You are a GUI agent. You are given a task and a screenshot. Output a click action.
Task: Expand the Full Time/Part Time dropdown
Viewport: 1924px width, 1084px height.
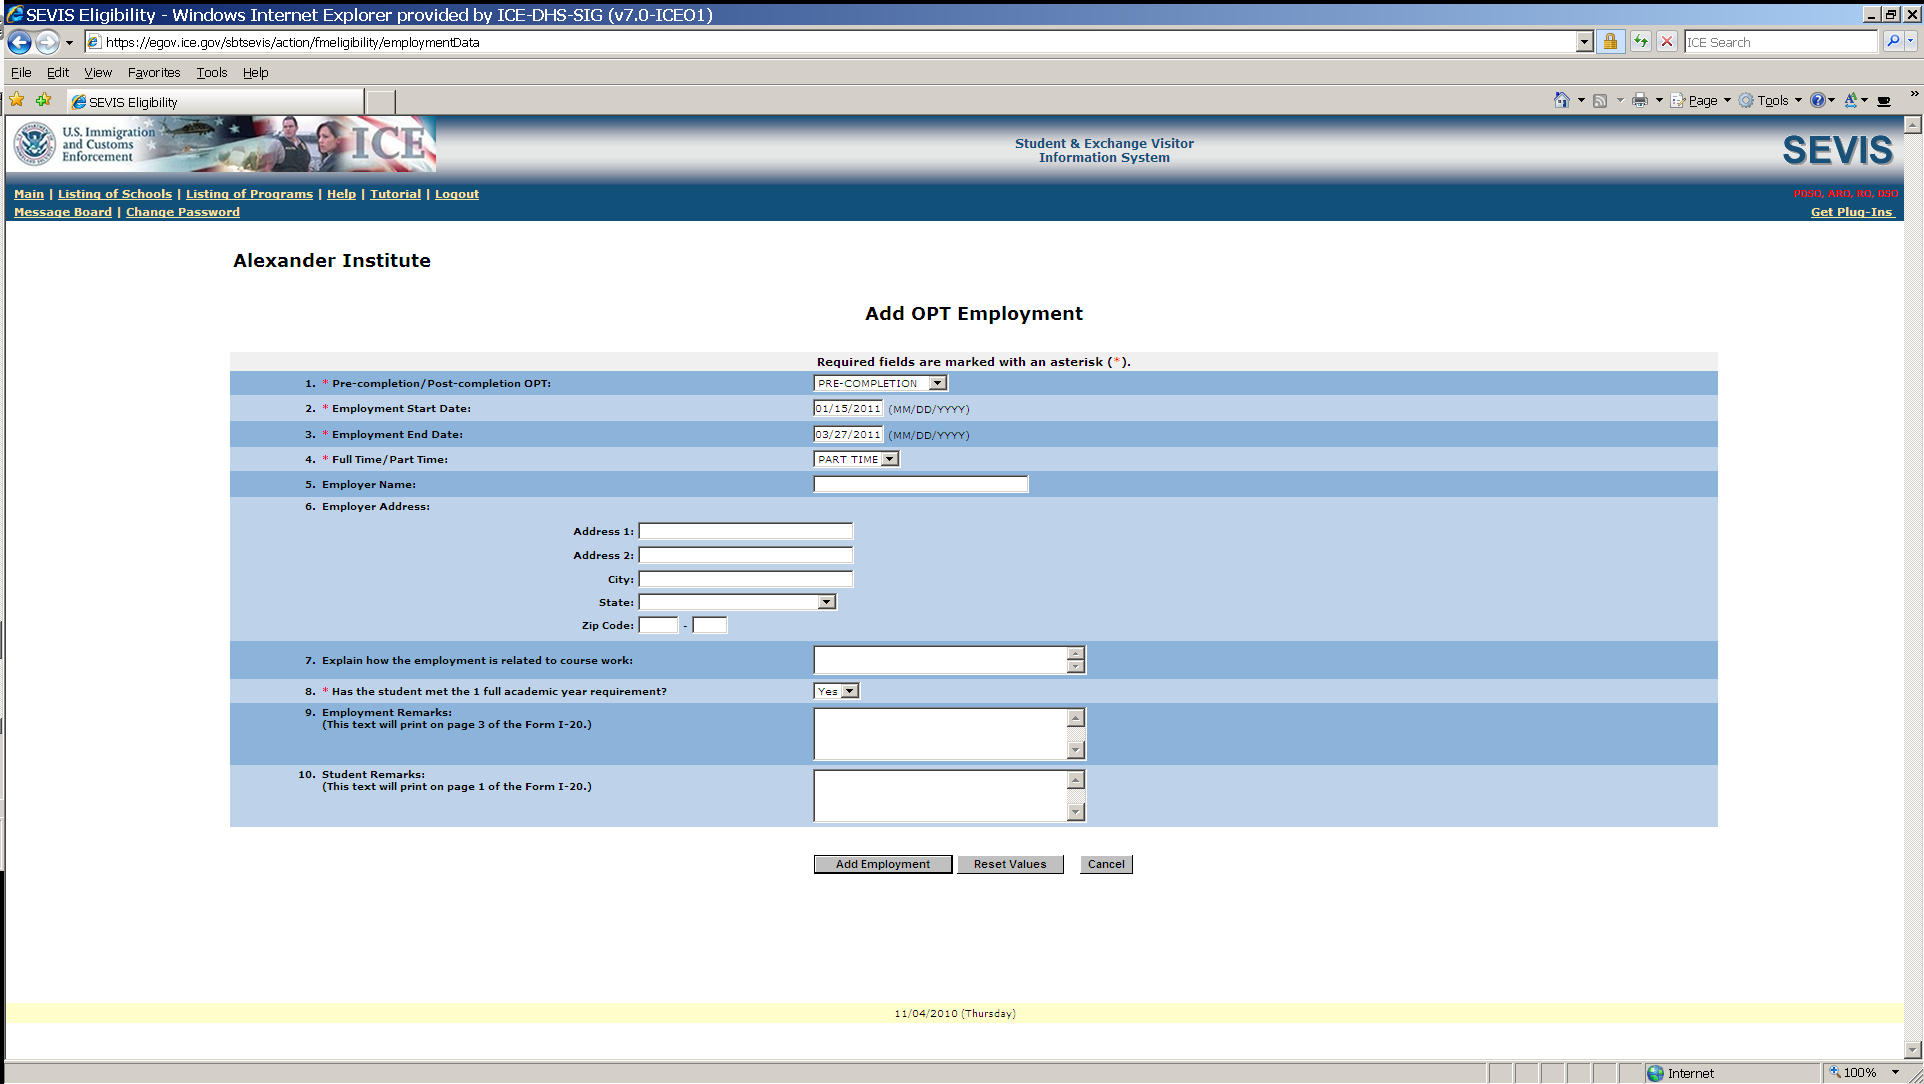pos(889,459)
